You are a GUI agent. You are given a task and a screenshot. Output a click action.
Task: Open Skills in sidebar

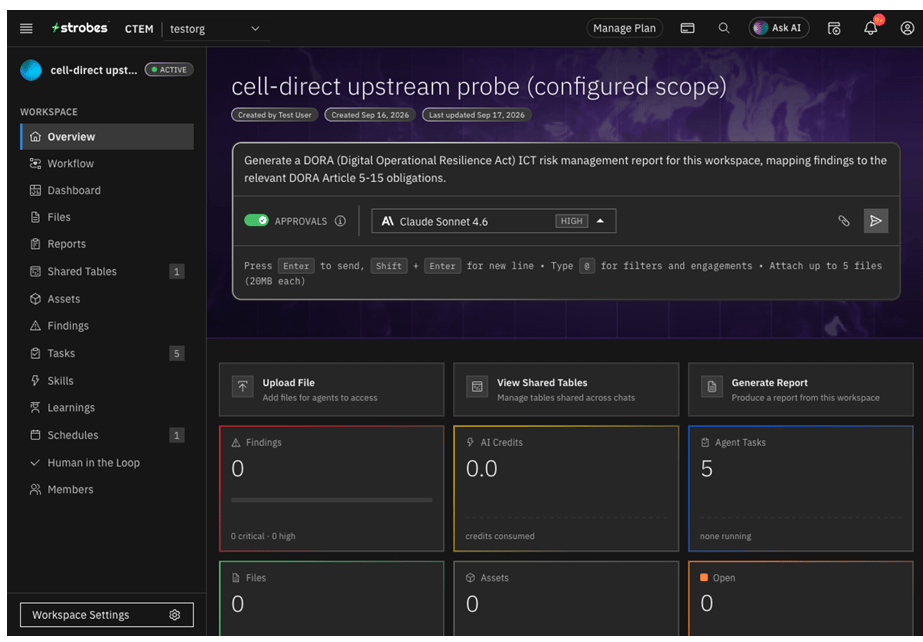107,381
